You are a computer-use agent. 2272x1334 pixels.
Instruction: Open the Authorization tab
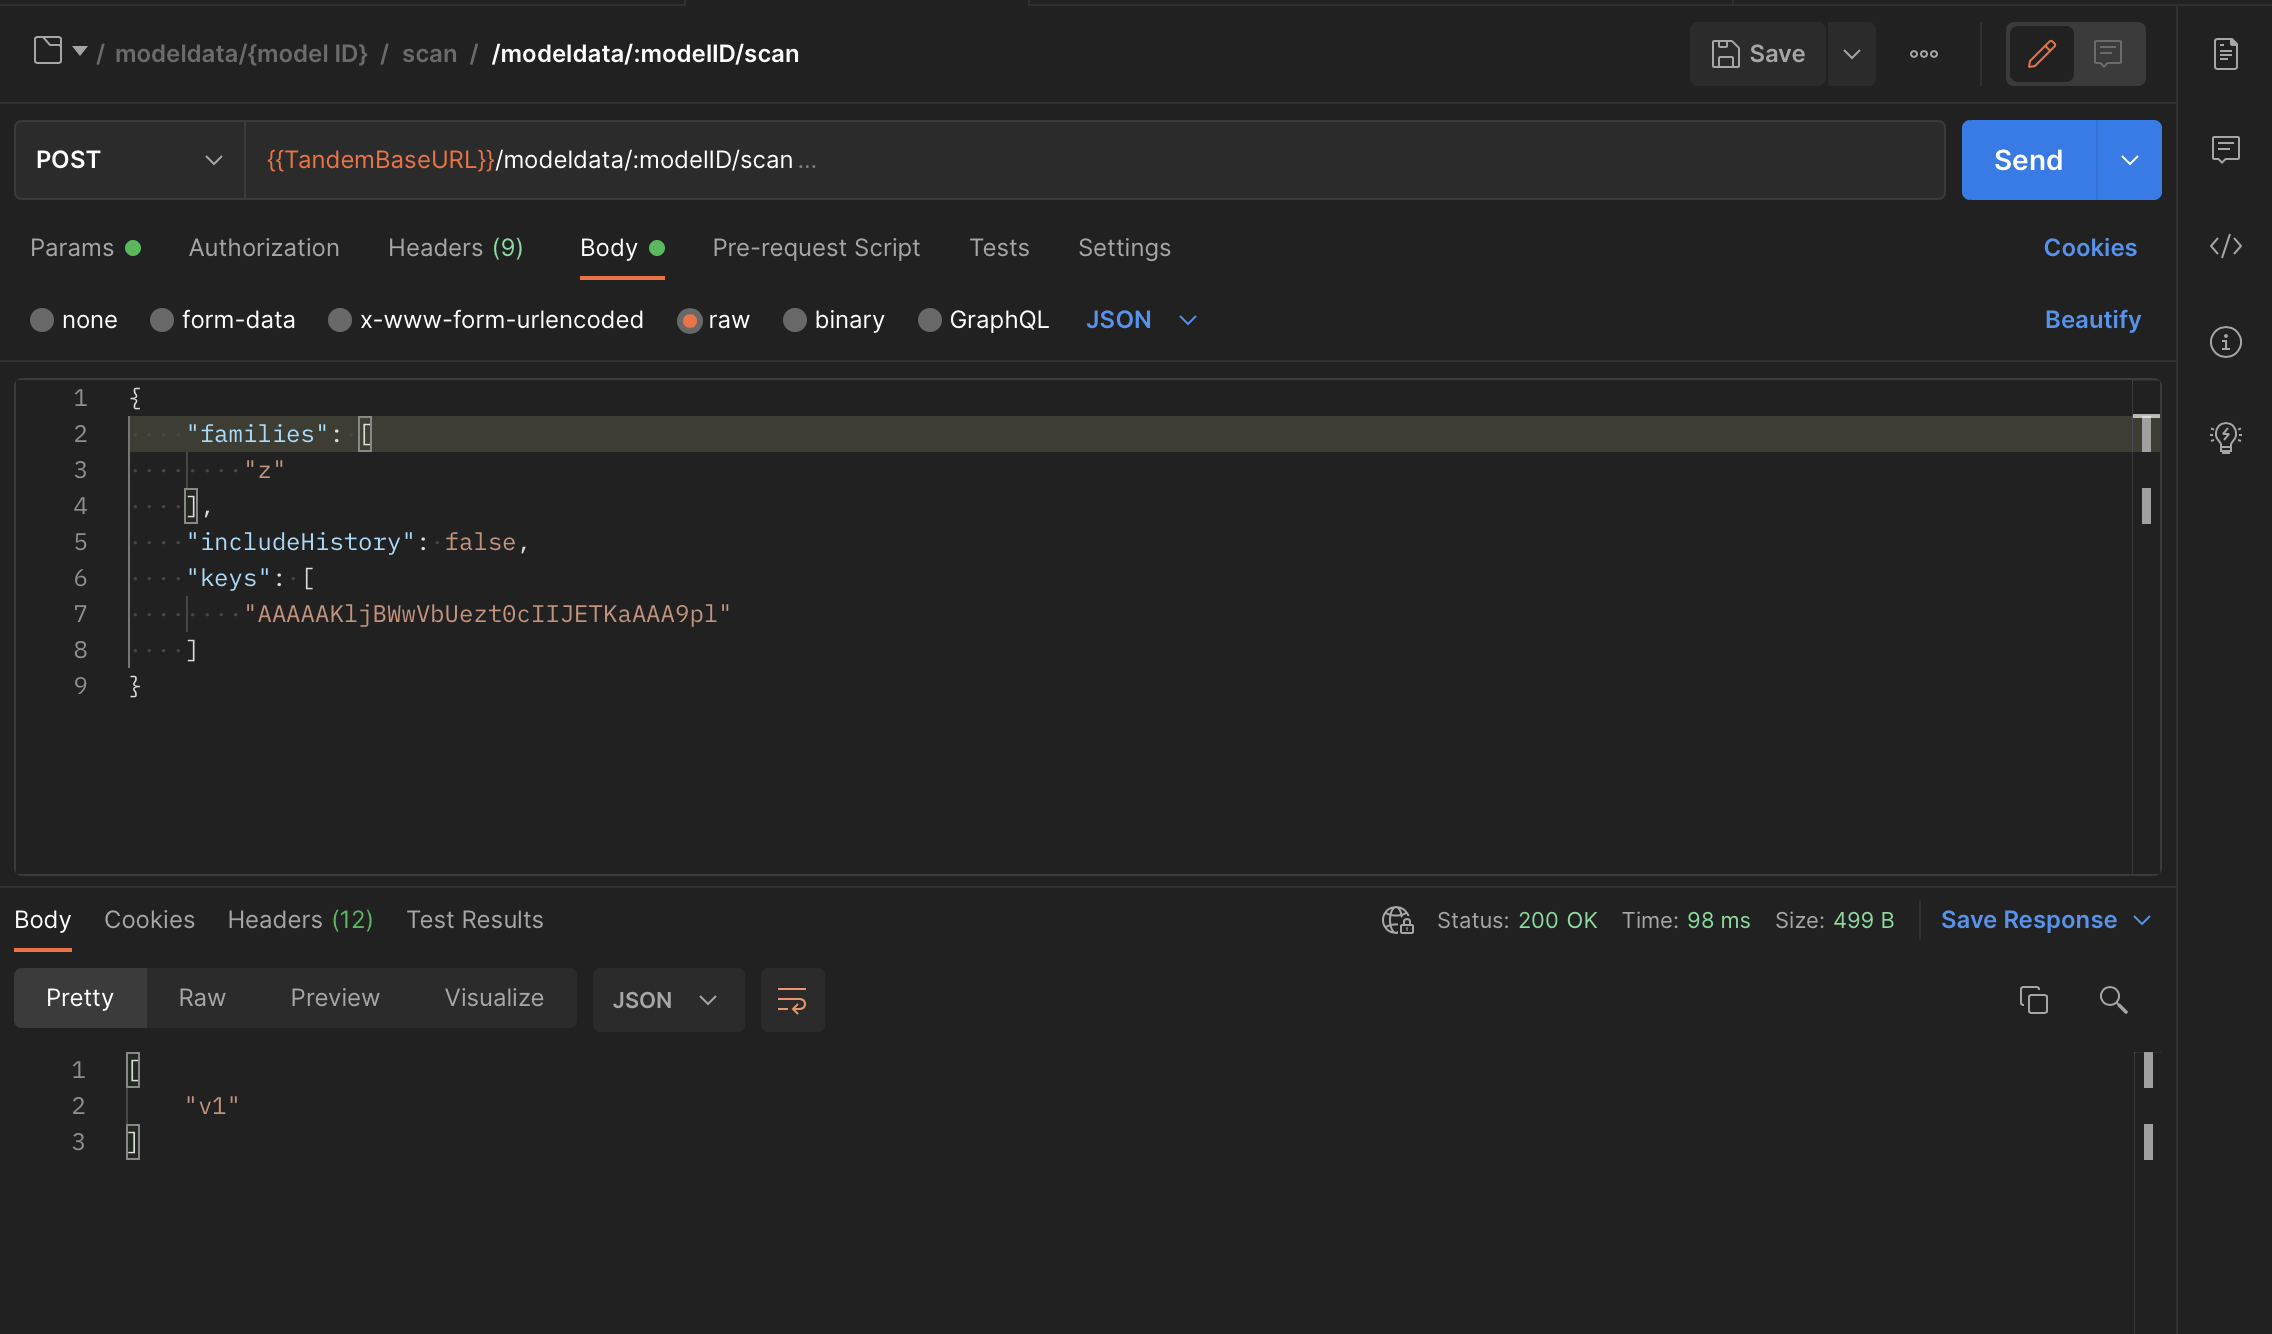pos(264,248)
